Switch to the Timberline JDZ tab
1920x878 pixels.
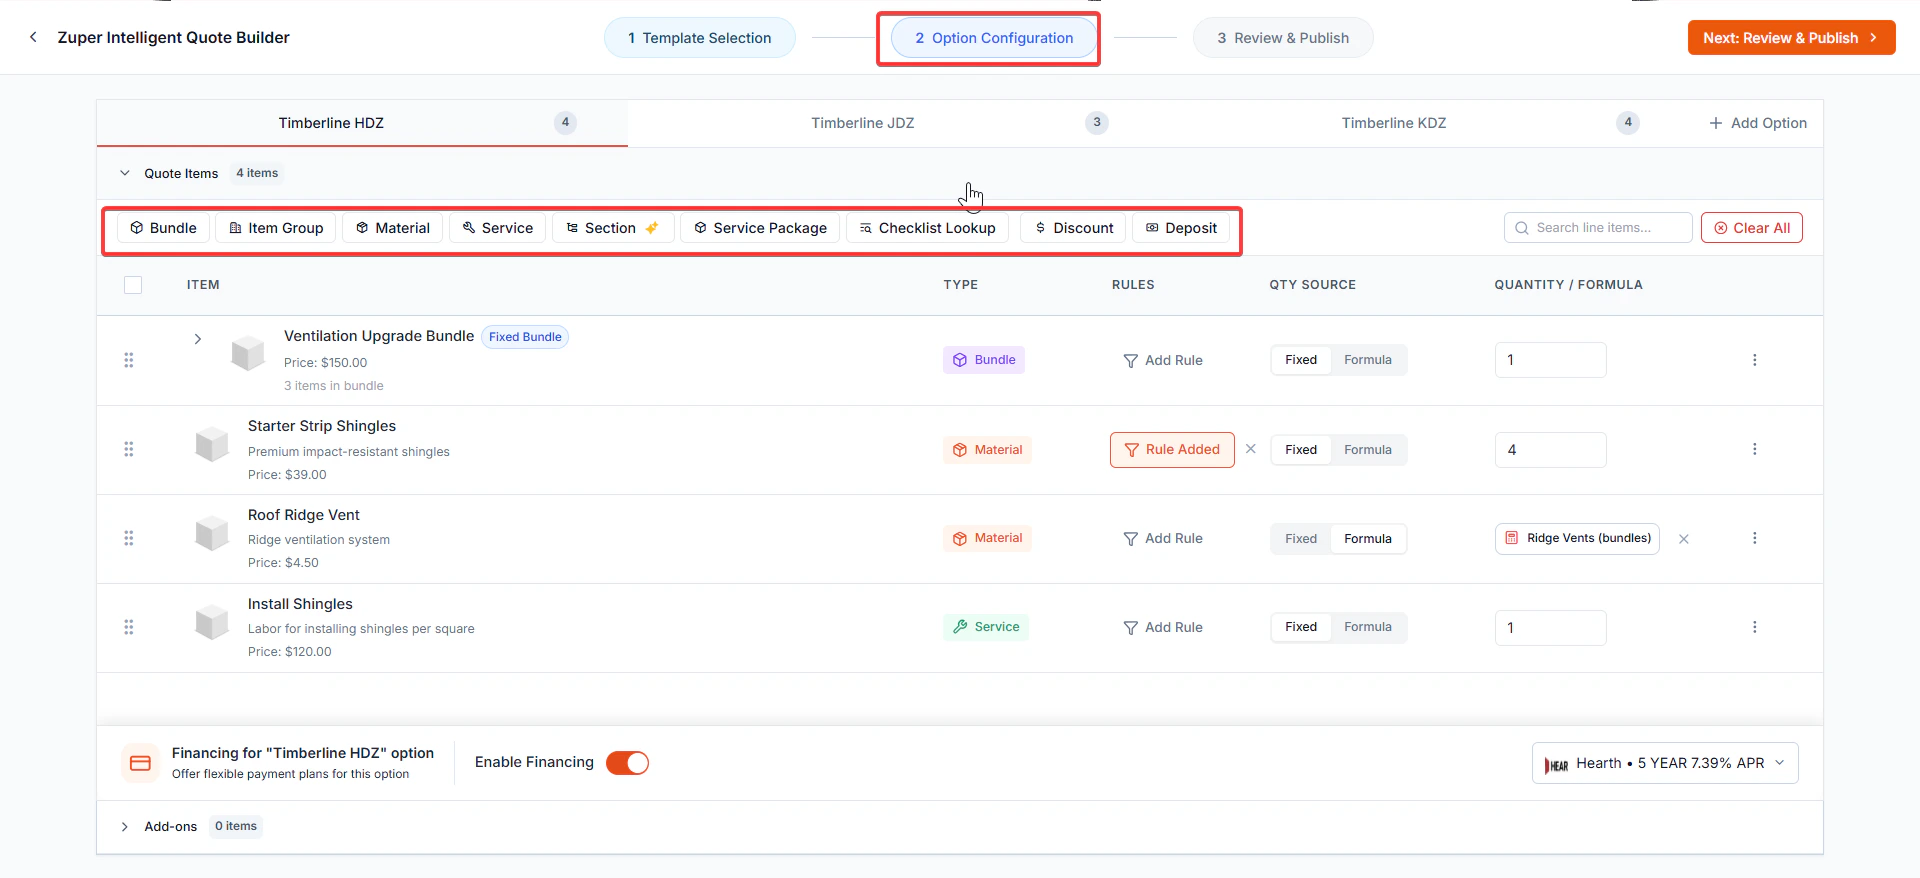coord(893,123)
